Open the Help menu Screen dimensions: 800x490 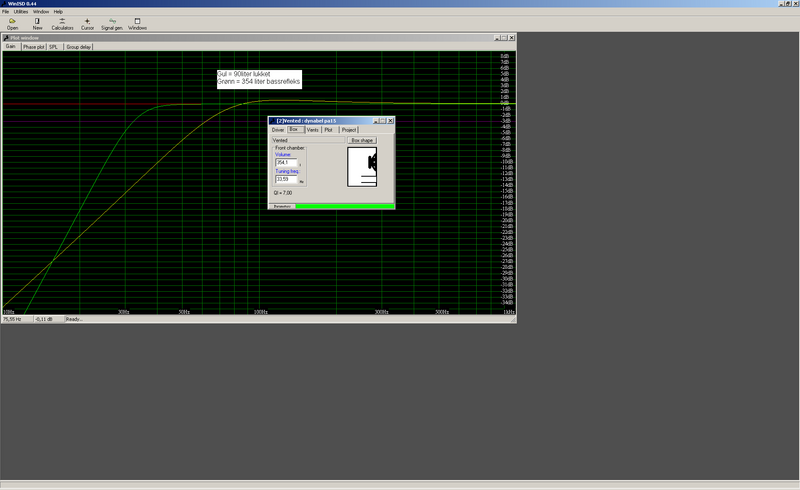[x=58, y=11]
